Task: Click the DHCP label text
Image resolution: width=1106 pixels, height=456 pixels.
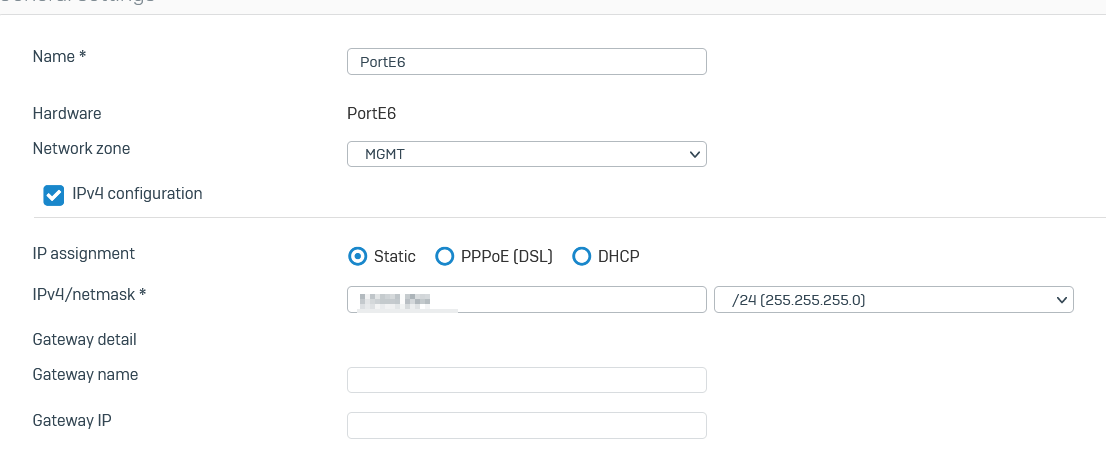Action: pyautogui.click(x=619, y=256)
